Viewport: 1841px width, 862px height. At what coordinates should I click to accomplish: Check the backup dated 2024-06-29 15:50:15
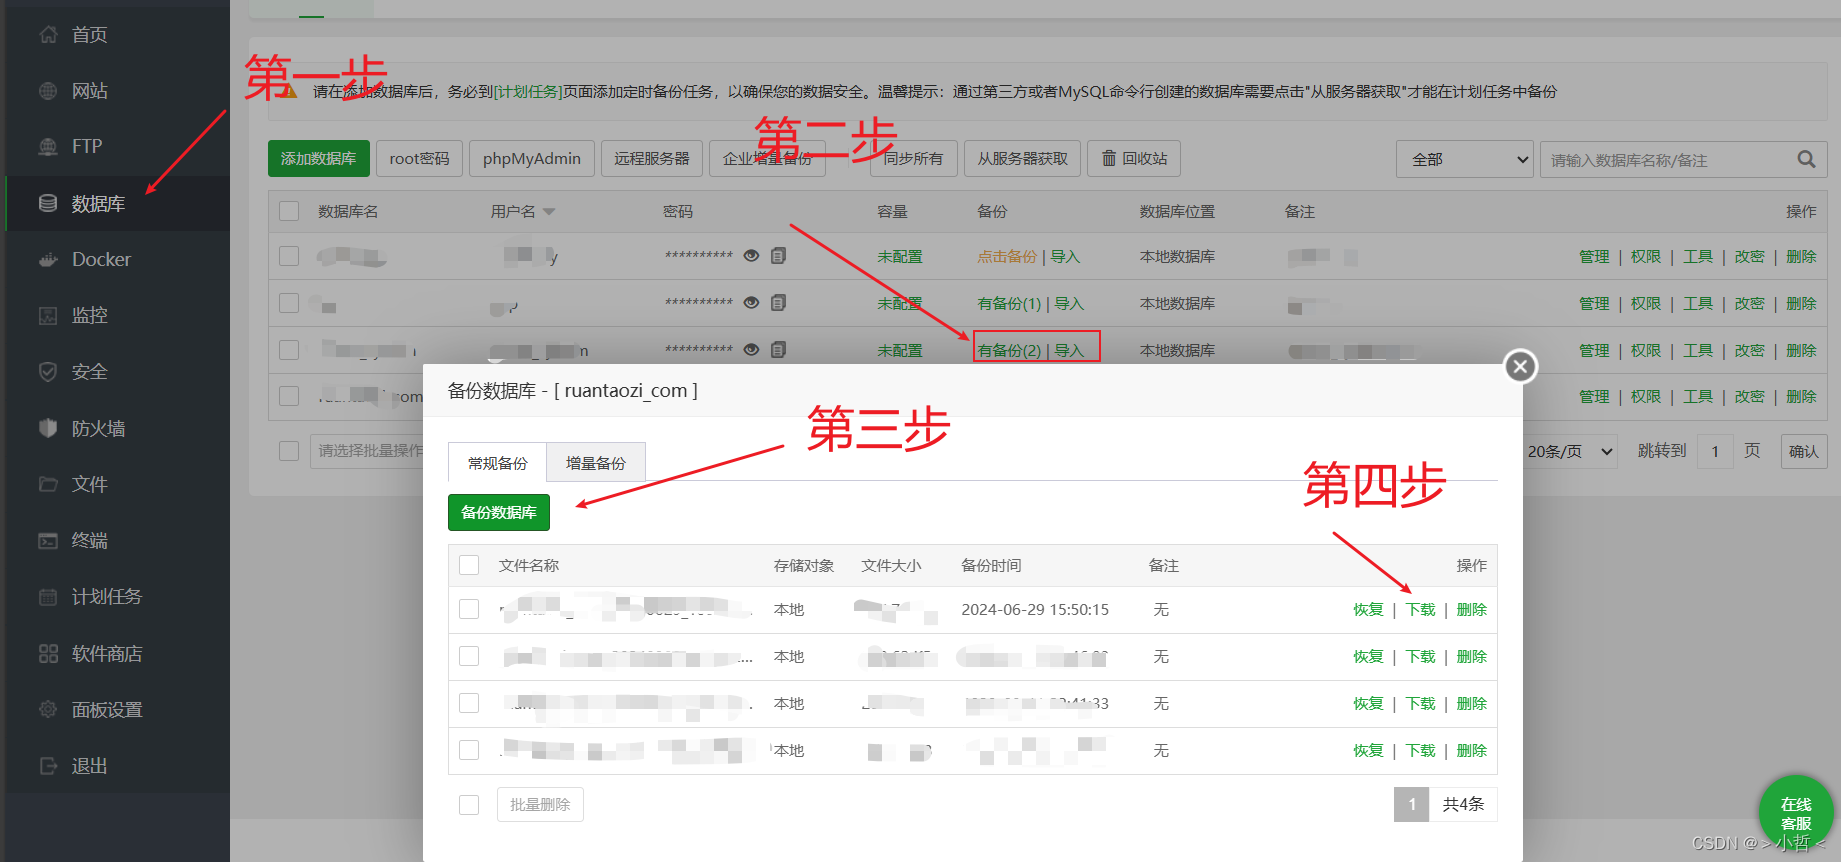[469, 609]
